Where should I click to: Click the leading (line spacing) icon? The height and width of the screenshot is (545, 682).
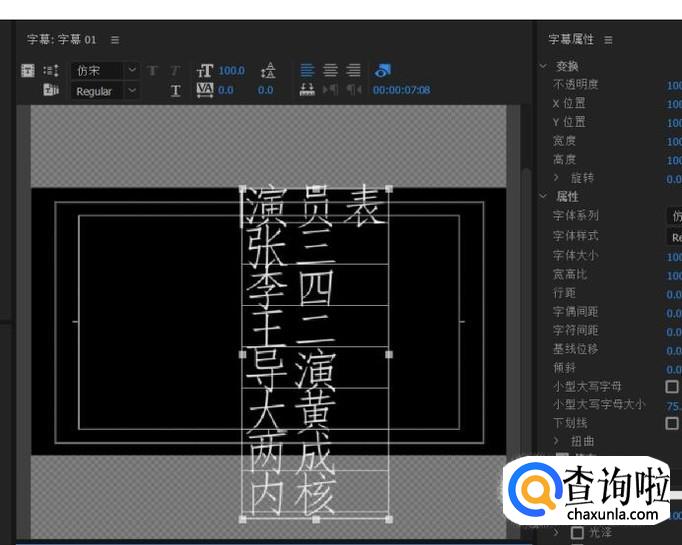[x=268, y=70]
